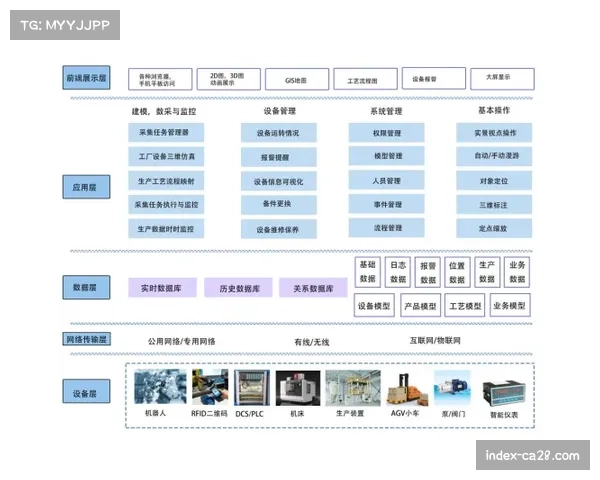This screenshot has width=600, height=480.
Task: Select the 基础数据 box
Action: tap(368, 272)
